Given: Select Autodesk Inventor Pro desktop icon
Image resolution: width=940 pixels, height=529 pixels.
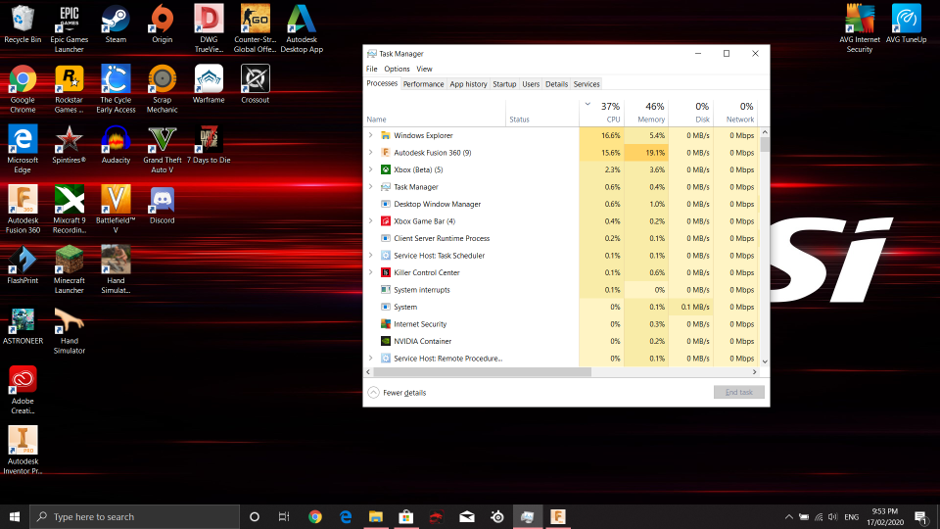Looking at the screenshot, I should [x=23, y=450].
